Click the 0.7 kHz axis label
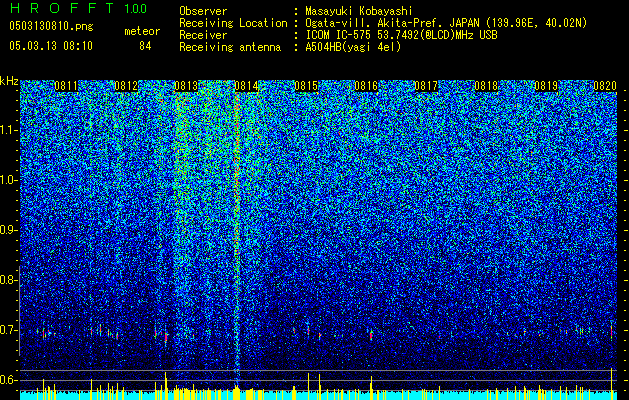 point(8,330)
